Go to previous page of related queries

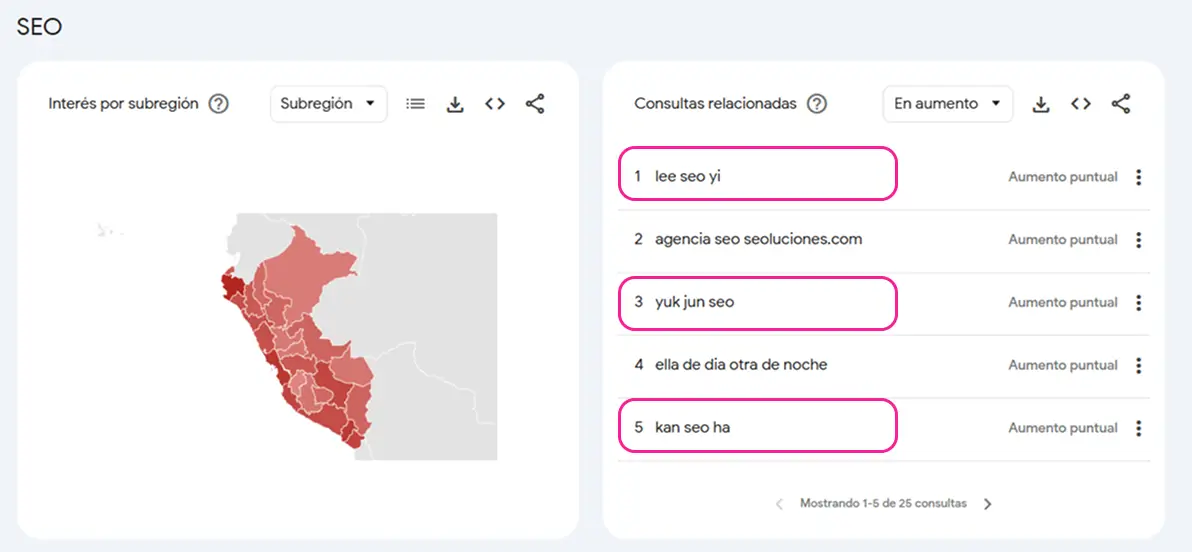coord(779,504)
